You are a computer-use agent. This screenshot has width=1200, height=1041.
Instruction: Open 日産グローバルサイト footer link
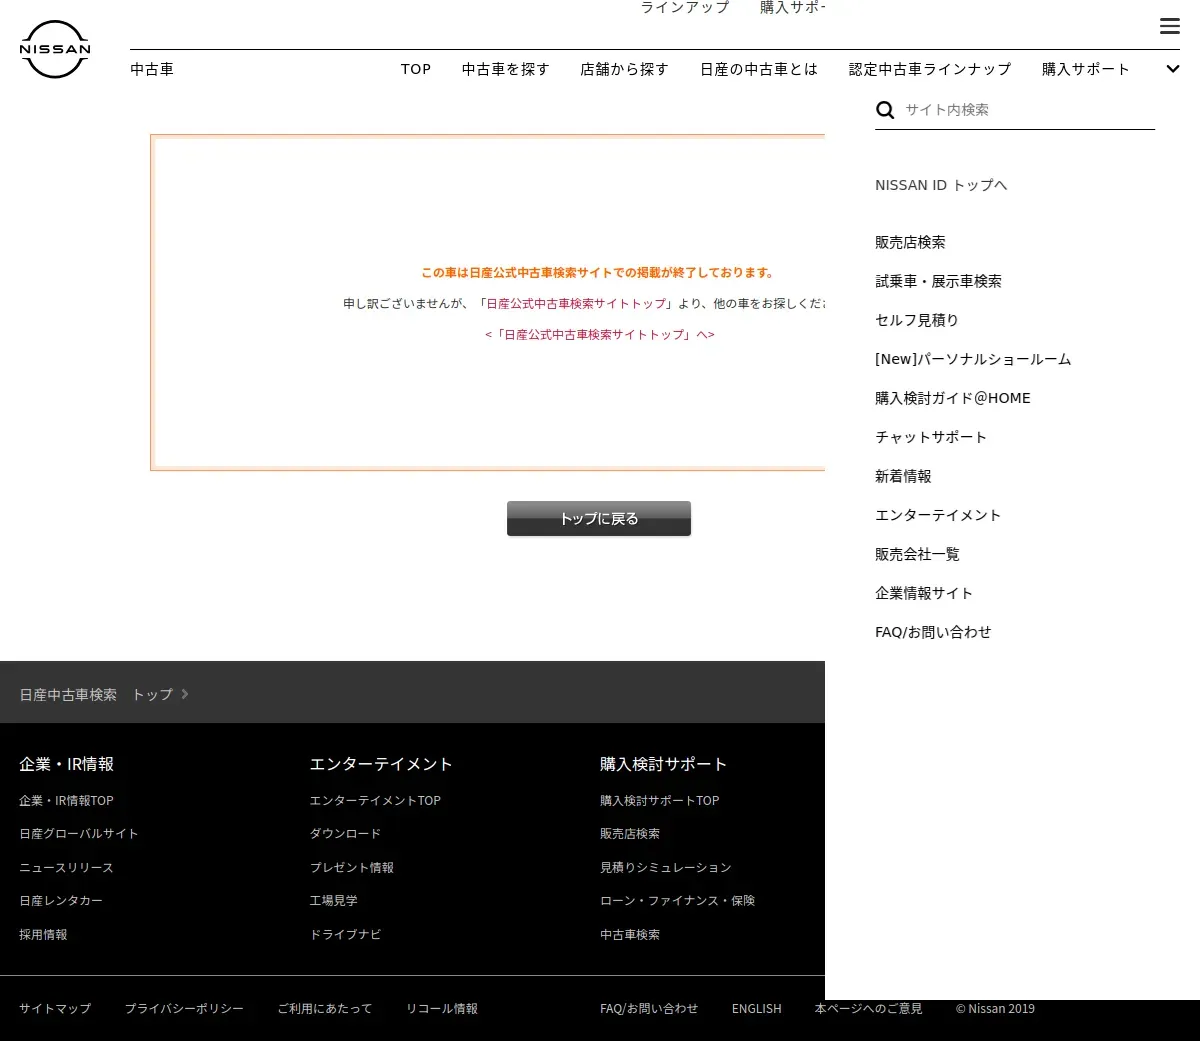coord(79,833)
